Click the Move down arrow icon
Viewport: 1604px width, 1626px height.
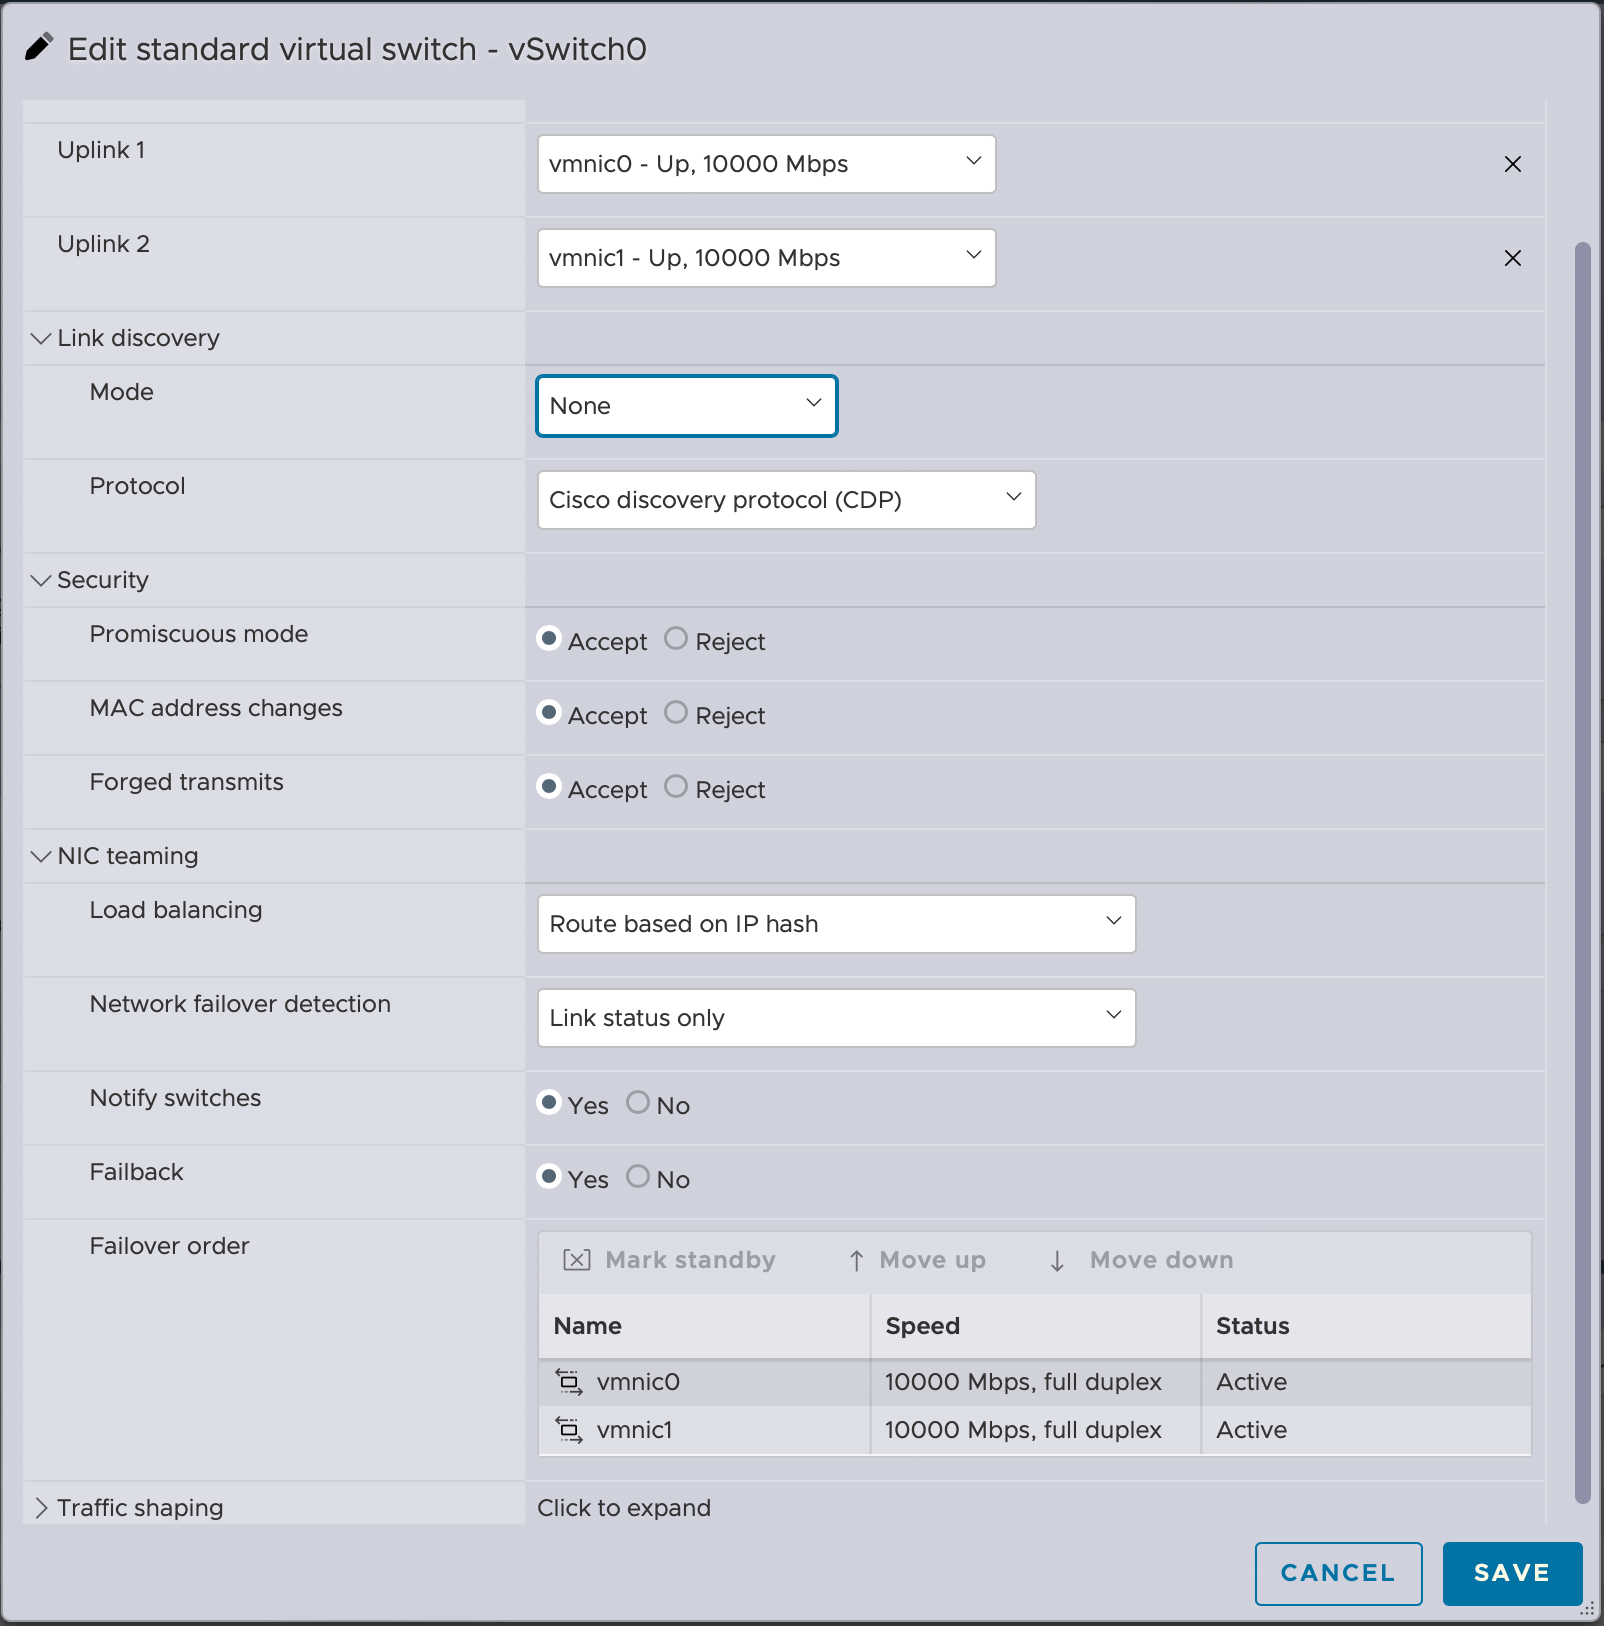click(x=1056, y=1260)
